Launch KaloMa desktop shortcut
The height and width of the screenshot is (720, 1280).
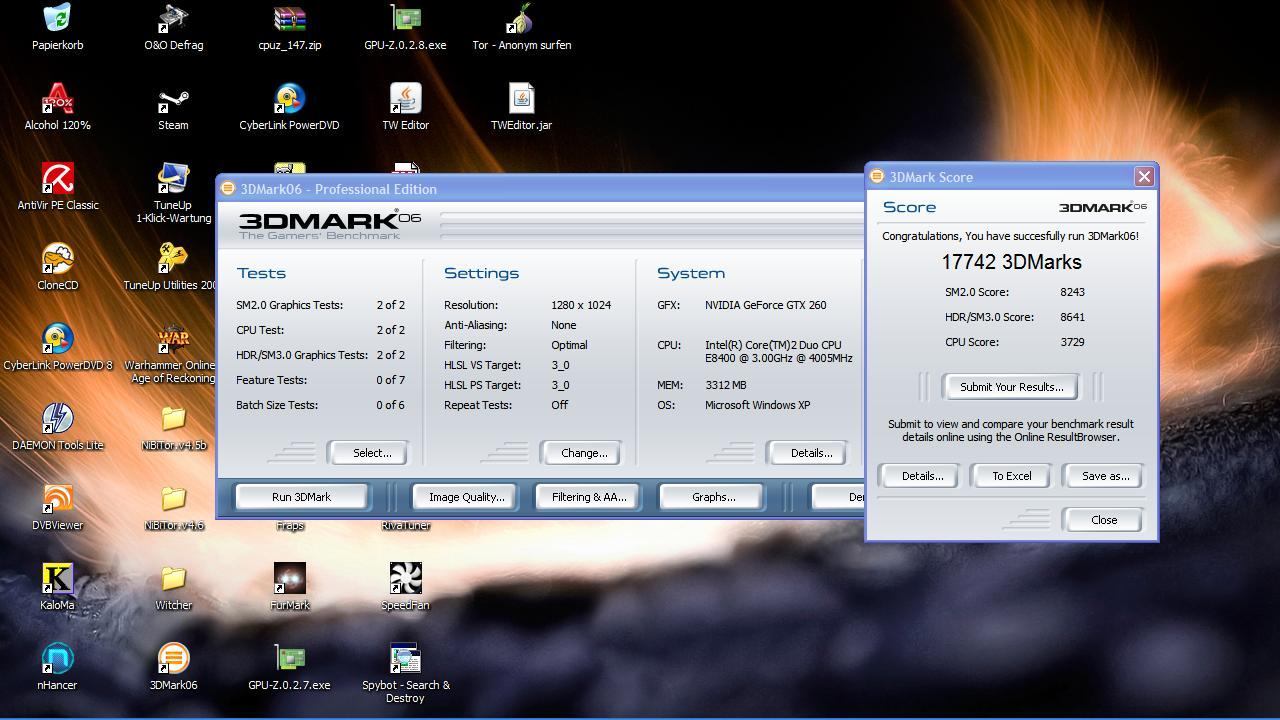[58, 579]
